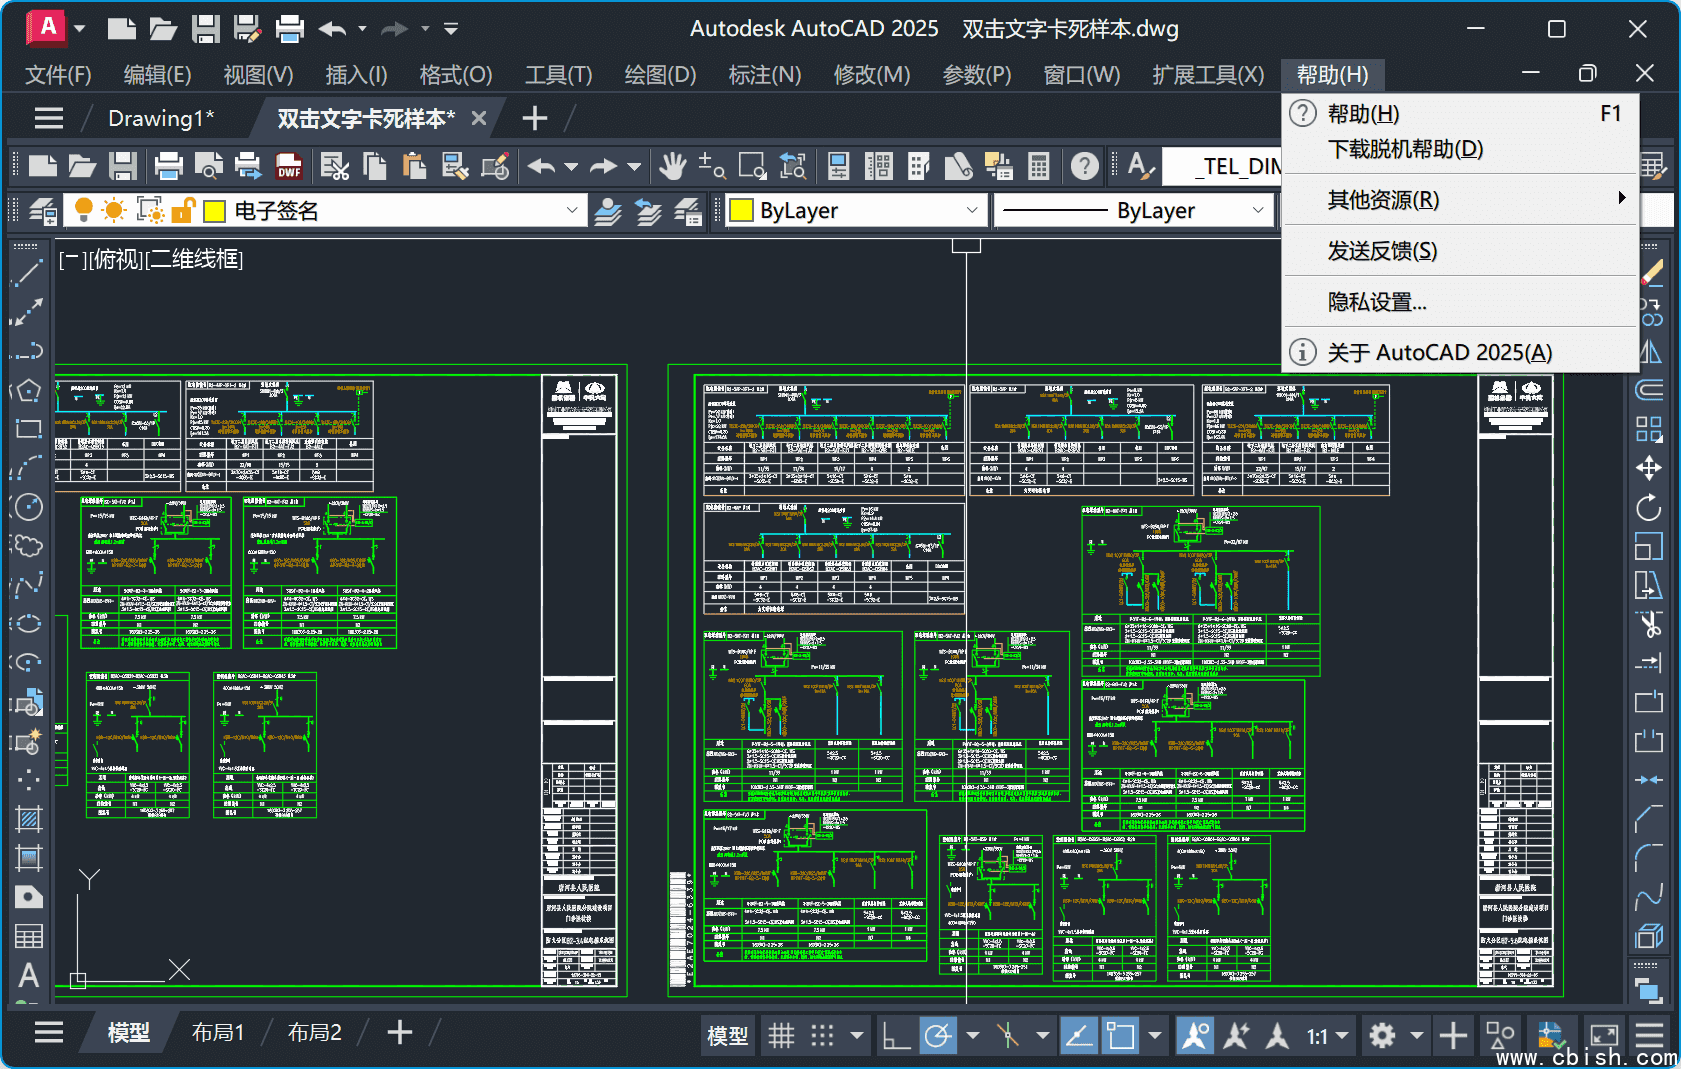Toggle polar tracking in the status bar

936,1035
